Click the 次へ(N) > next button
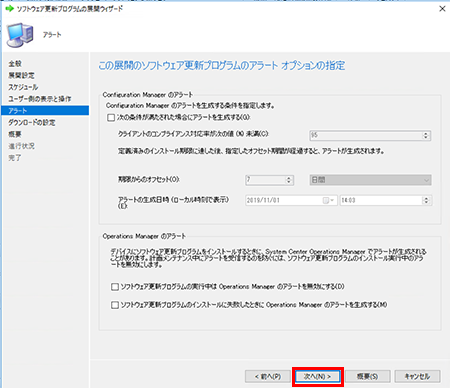 pos(318,376)
